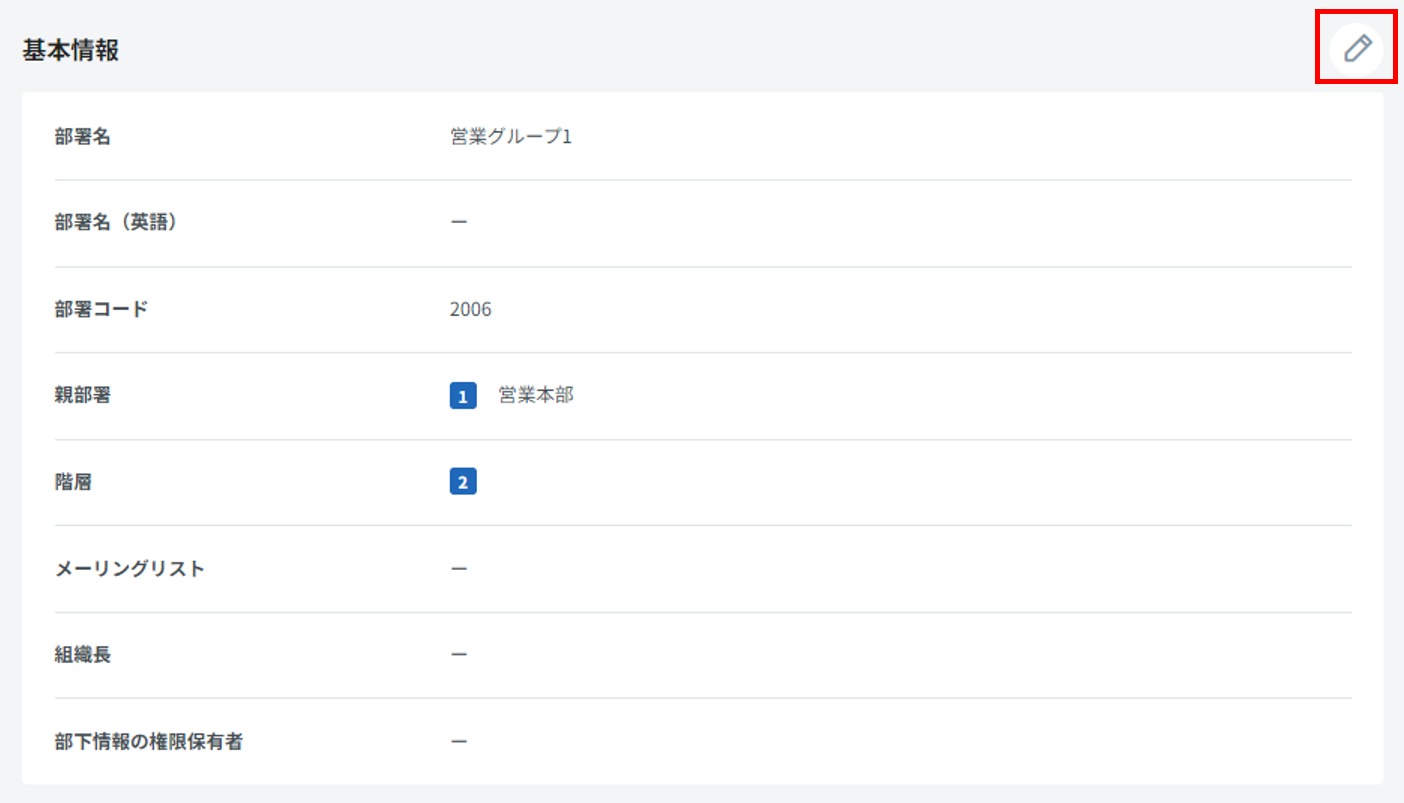Click the empty dash value for 部署名（英語）
Viewport: 1404px width, 803px height.
tap(458, 223)
